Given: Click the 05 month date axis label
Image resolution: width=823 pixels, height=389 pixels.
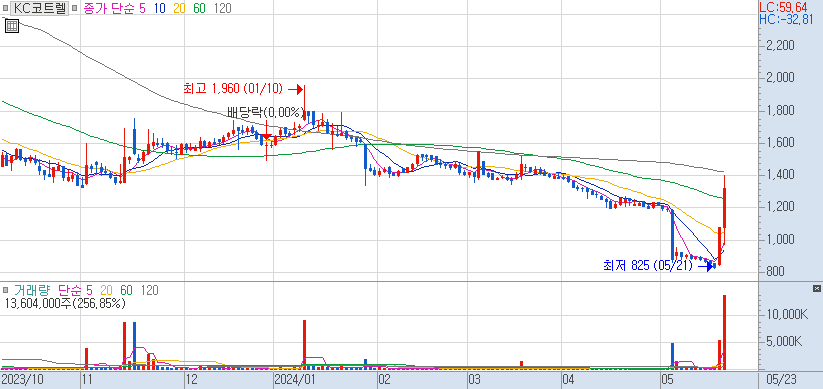Looking at the screenshot, I should 667,379.
